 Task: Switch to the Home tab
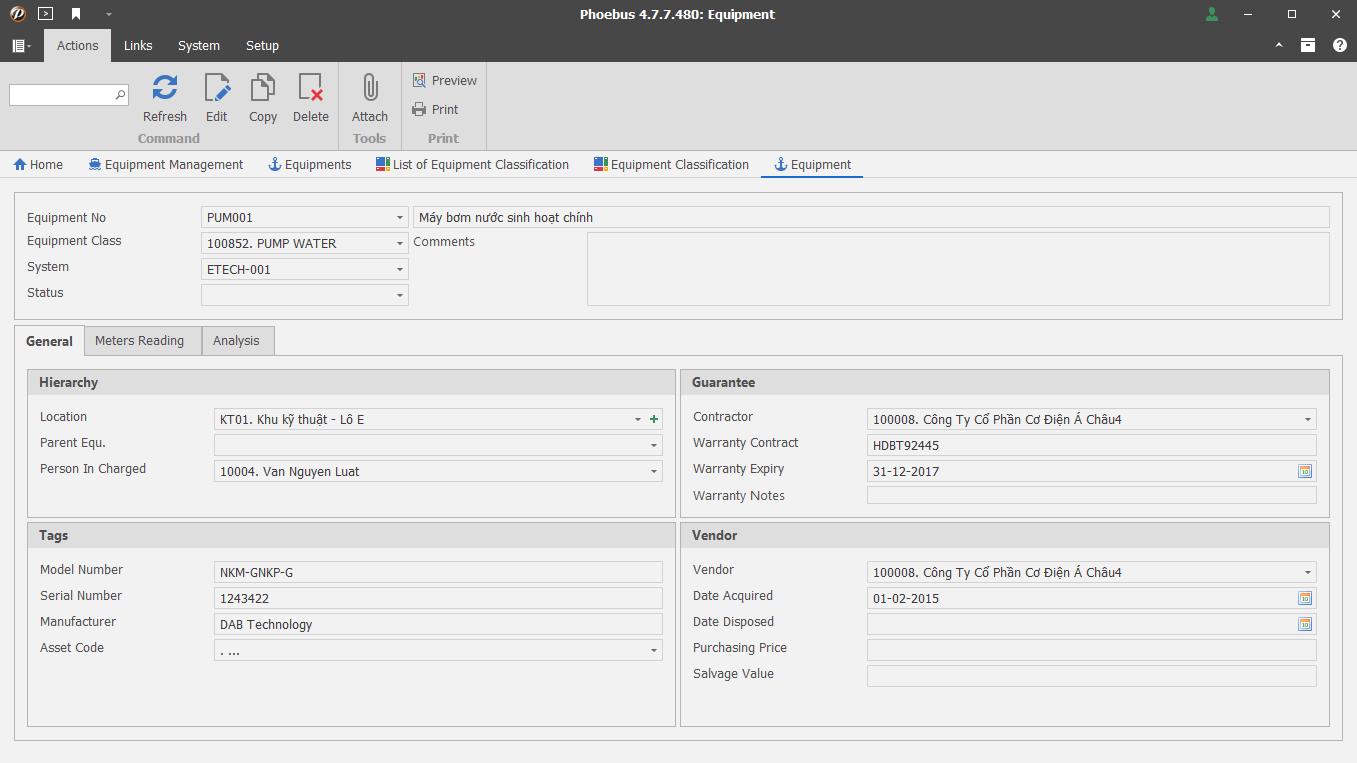pos(38,165)
